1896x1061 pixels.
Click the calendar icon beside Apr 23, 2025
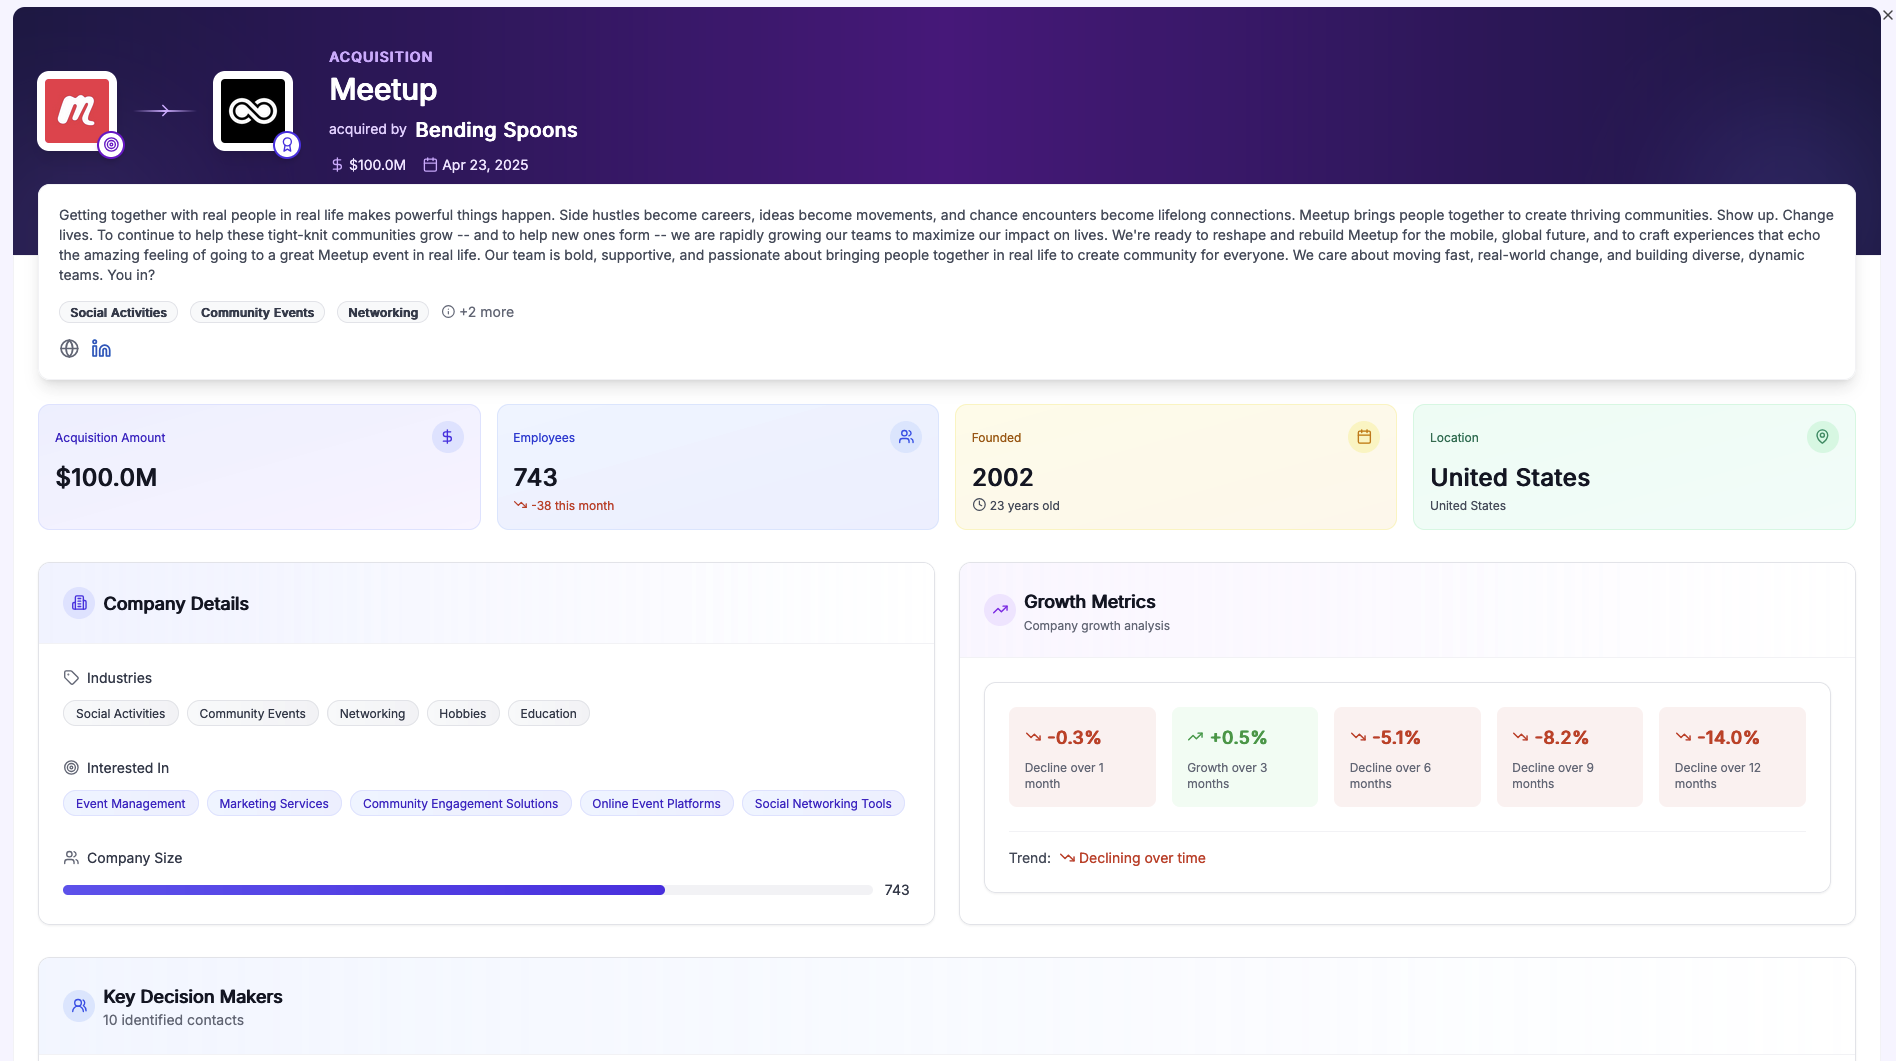pyautogui.click(x=430, y=165)
